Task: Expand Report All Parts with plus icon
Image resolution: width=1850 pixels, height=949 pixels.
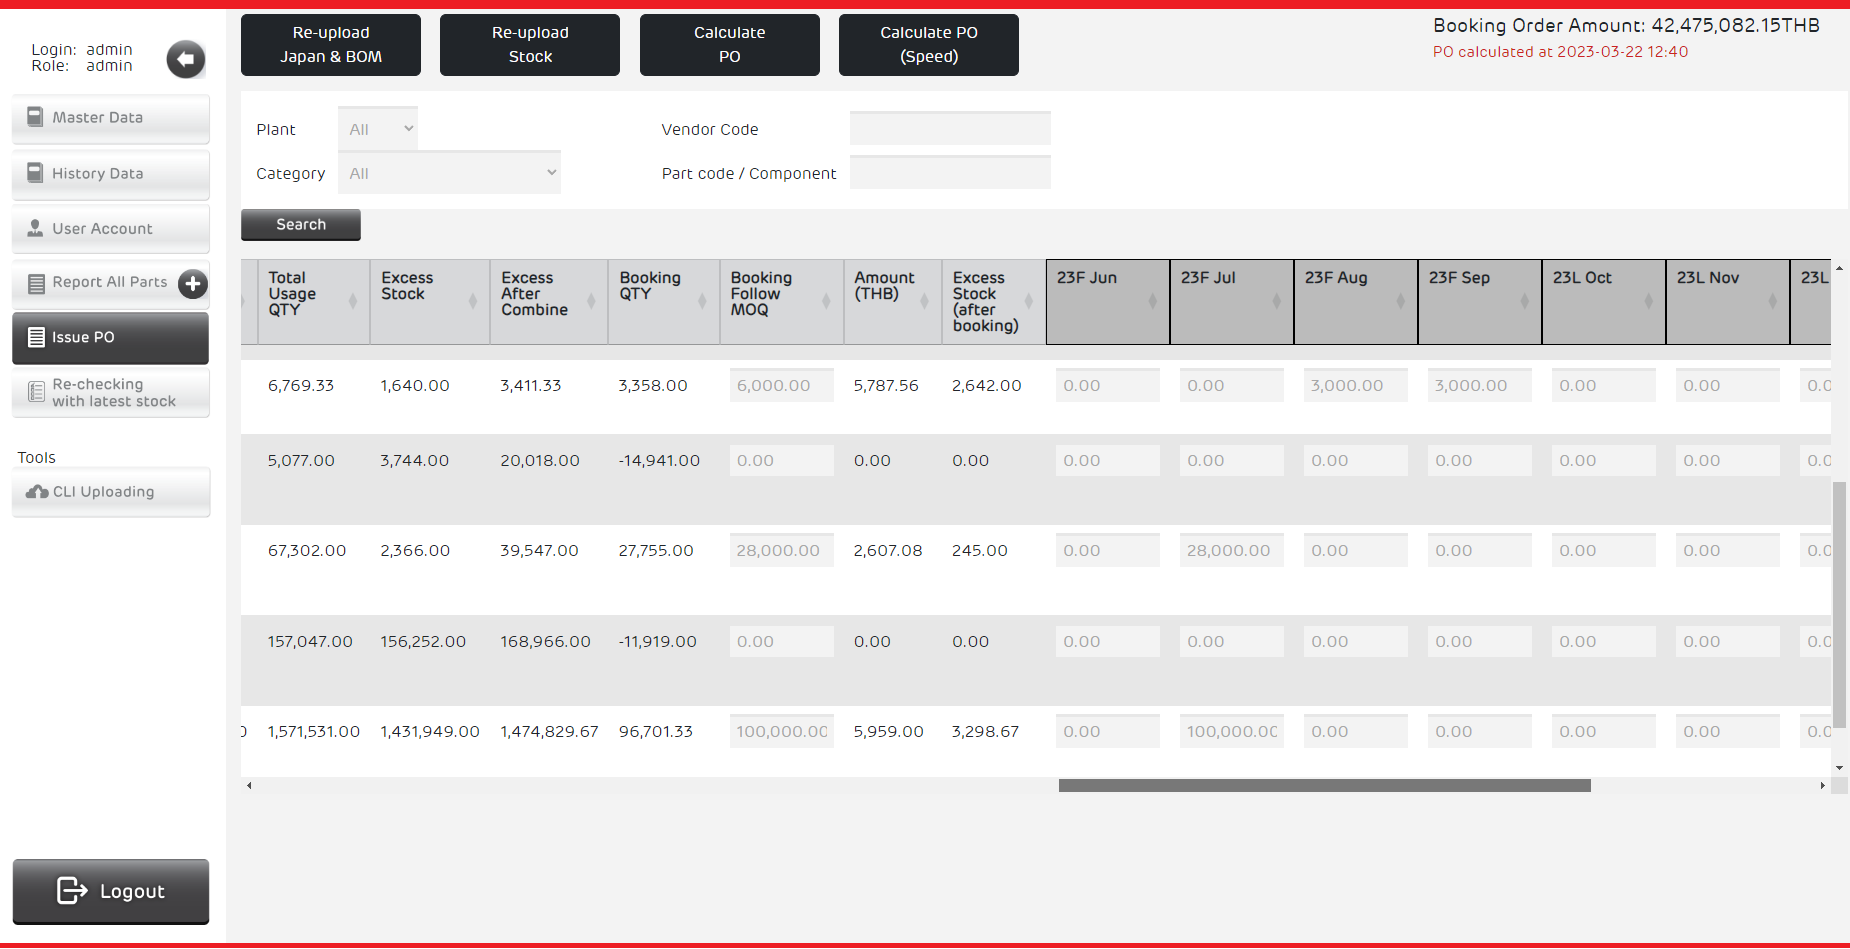Action: point(192,284)
